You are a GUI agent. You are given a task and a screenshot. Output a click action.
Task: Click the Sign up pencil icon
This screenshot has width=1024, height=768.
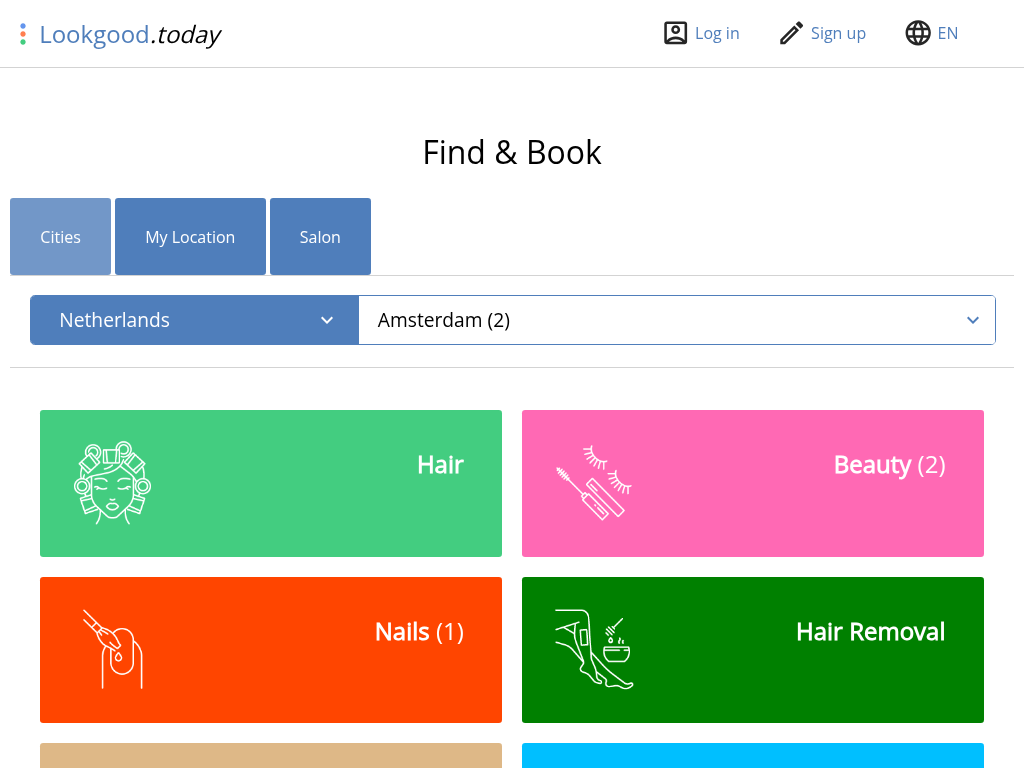click(791, 33)
